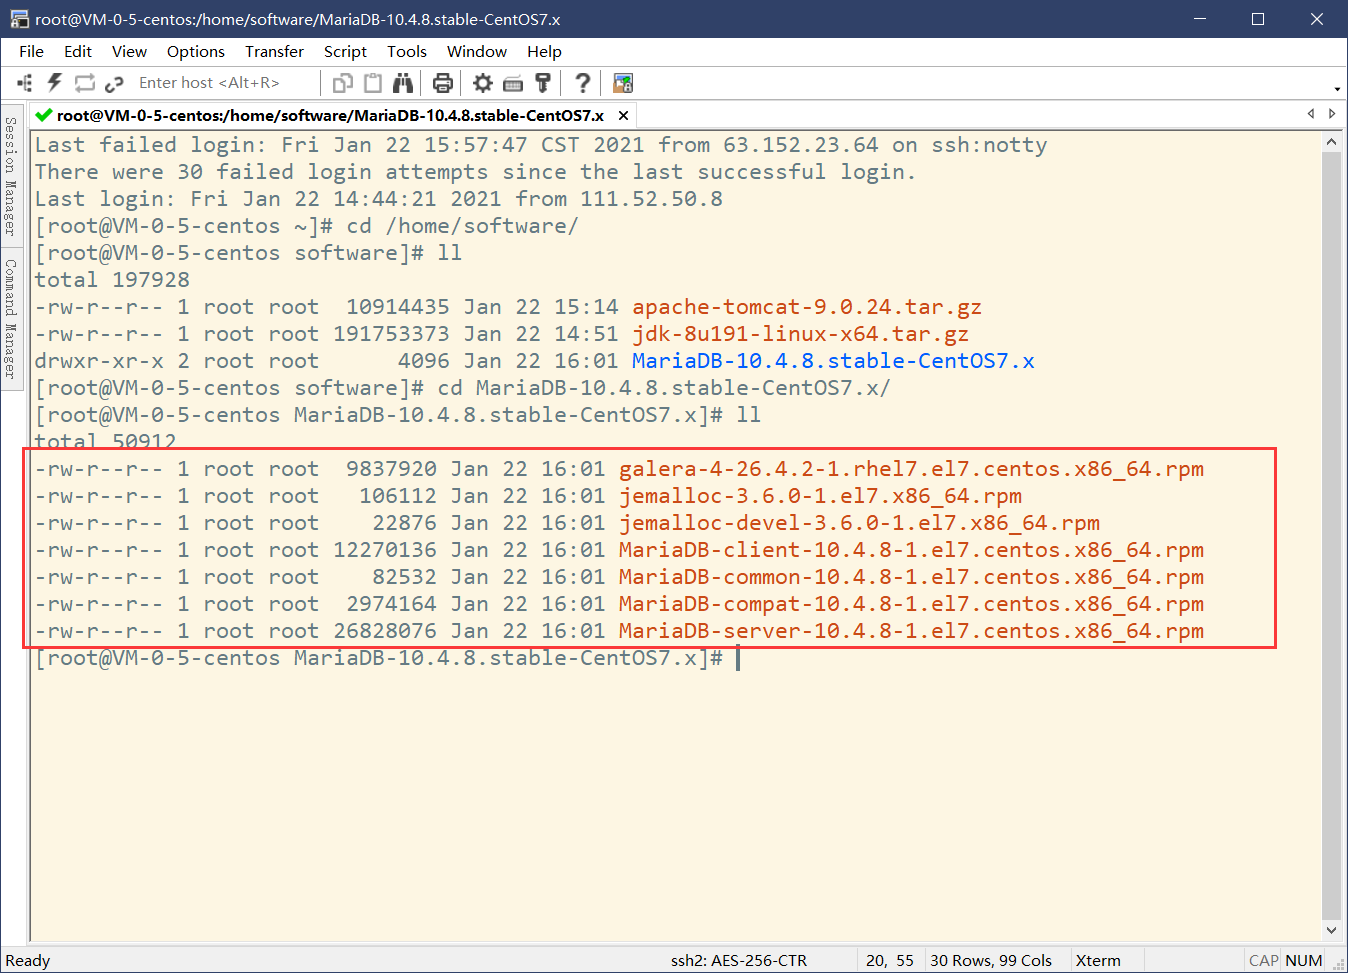Open the Transfer menu
Image resolution: width=1348 pixels, height=973 pixels.
274,51
